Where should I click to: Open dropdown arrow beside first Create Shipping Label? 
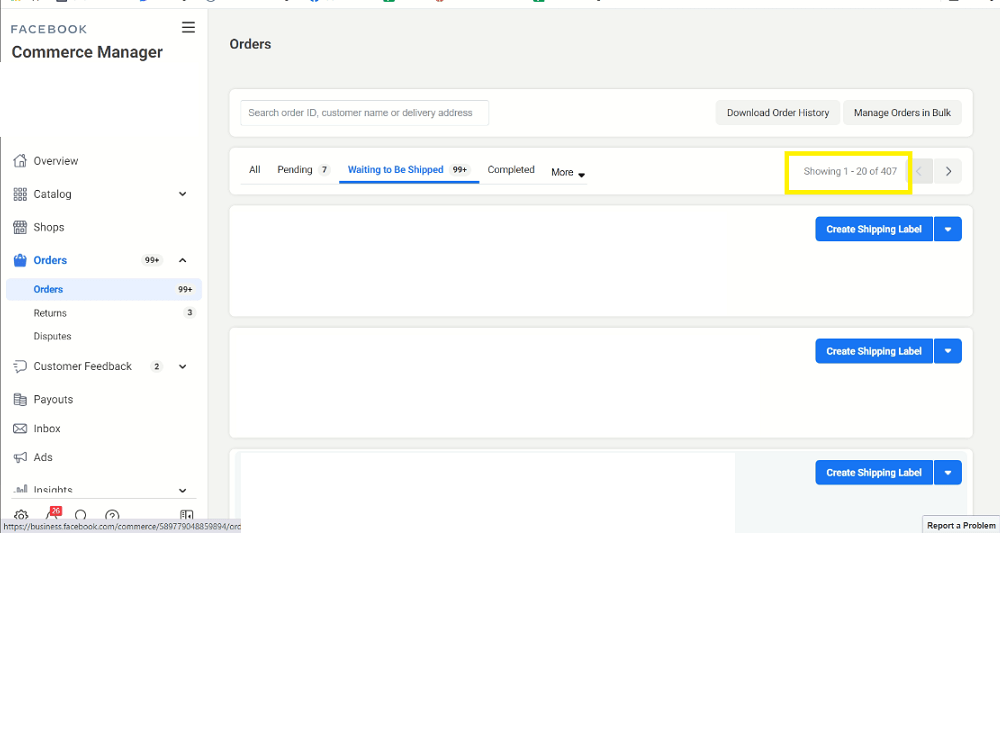tap(948, 229)
